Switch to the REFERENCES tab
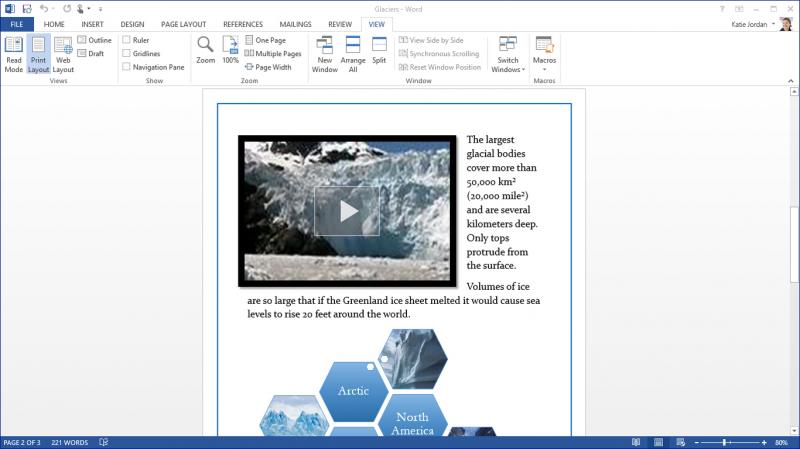 pos(243,24)
